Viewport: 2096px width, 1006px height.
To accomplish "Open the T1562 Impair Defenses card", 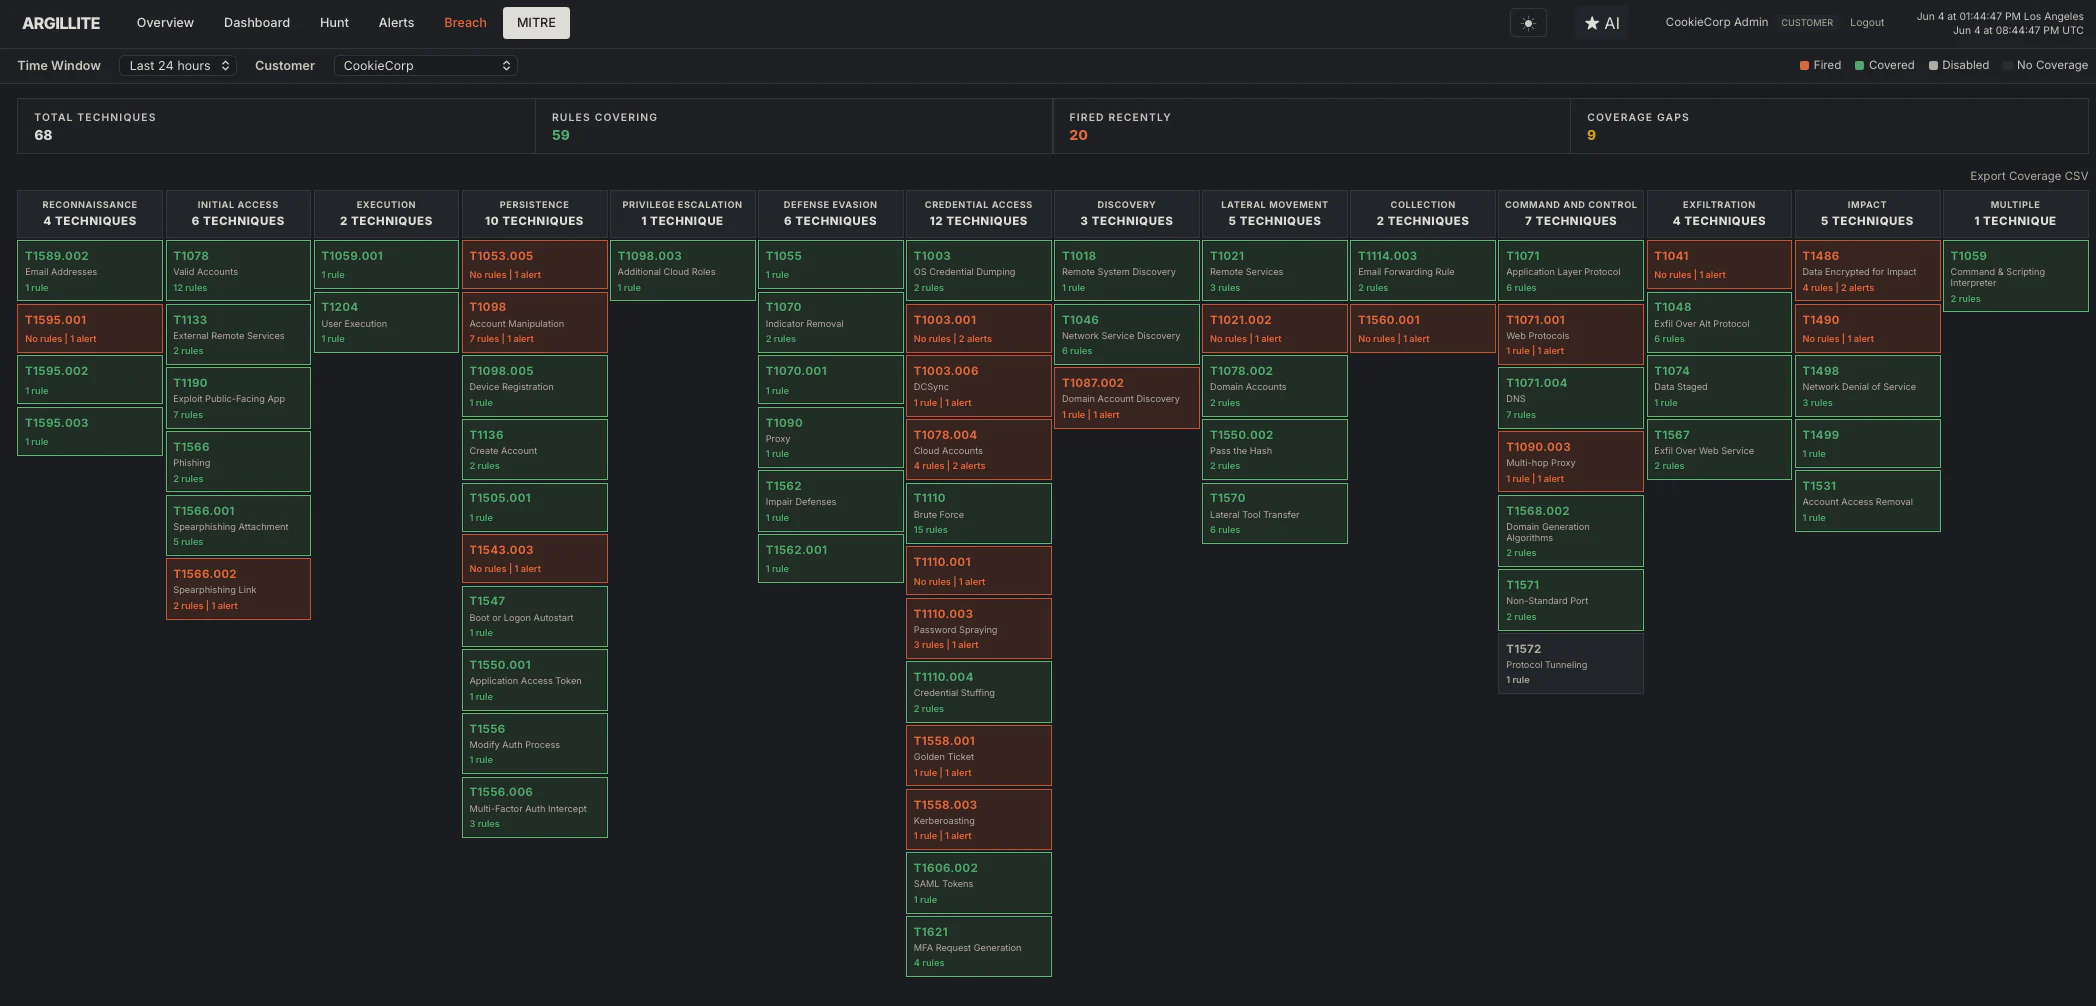I will (x=830, y=500).
